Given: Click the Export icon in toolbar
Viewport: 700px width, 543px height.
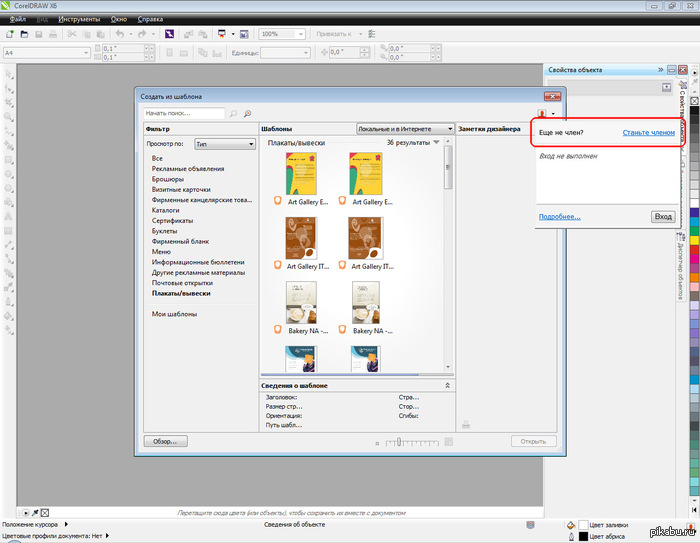Looking at the screenshot, I should click(203, 34).
